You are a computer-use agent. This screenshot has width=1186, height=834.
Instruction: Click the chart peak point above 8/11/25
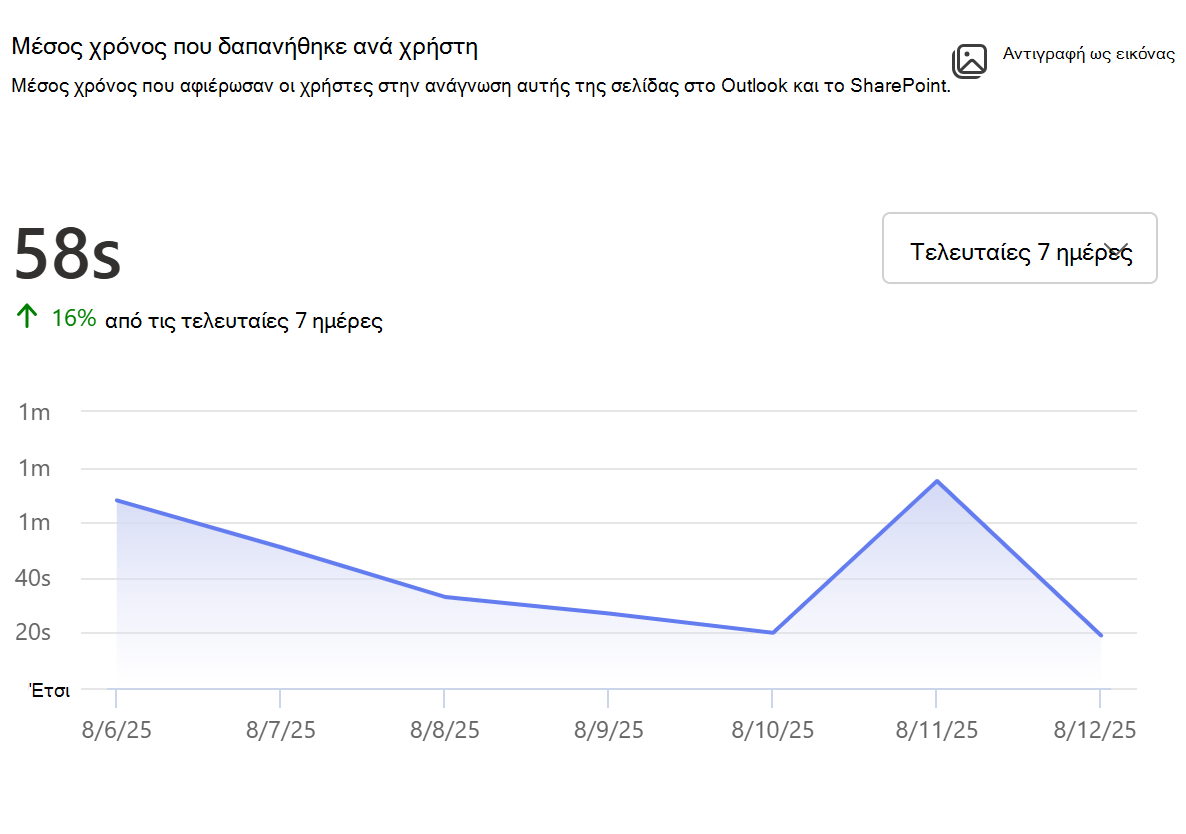click(x=936, y=481)
